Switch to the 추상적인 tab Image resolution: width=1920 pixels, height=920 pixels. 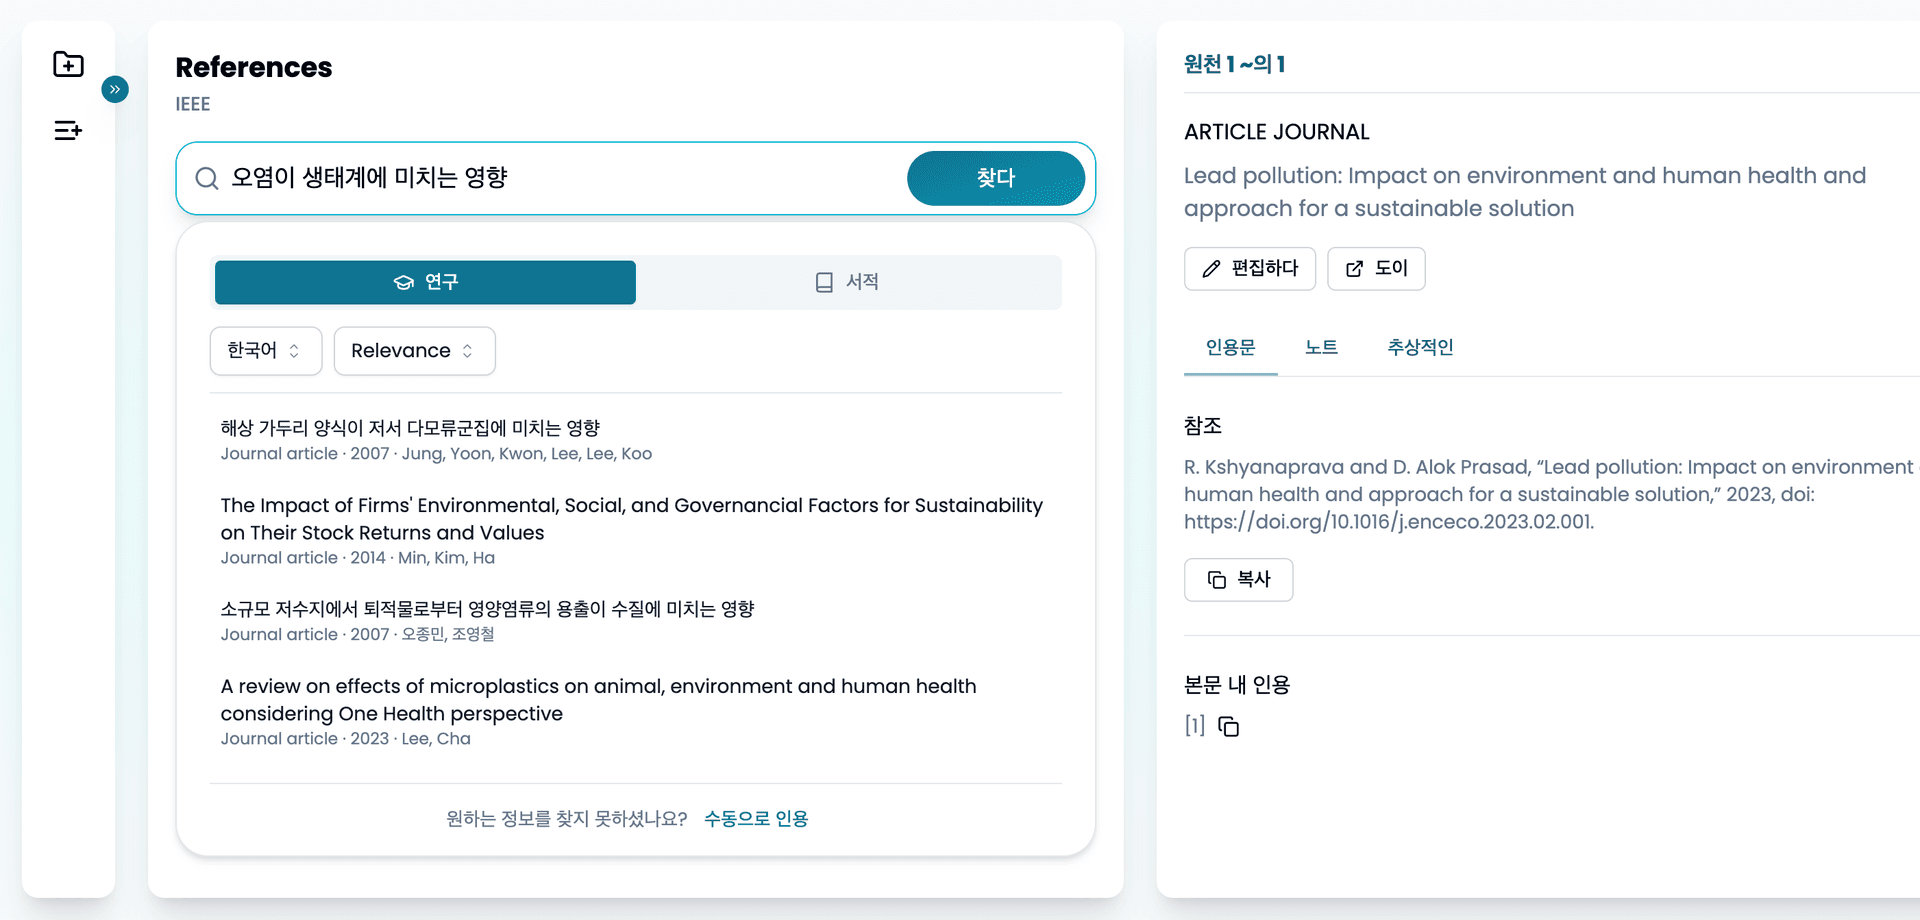[x=1420, y=348]
